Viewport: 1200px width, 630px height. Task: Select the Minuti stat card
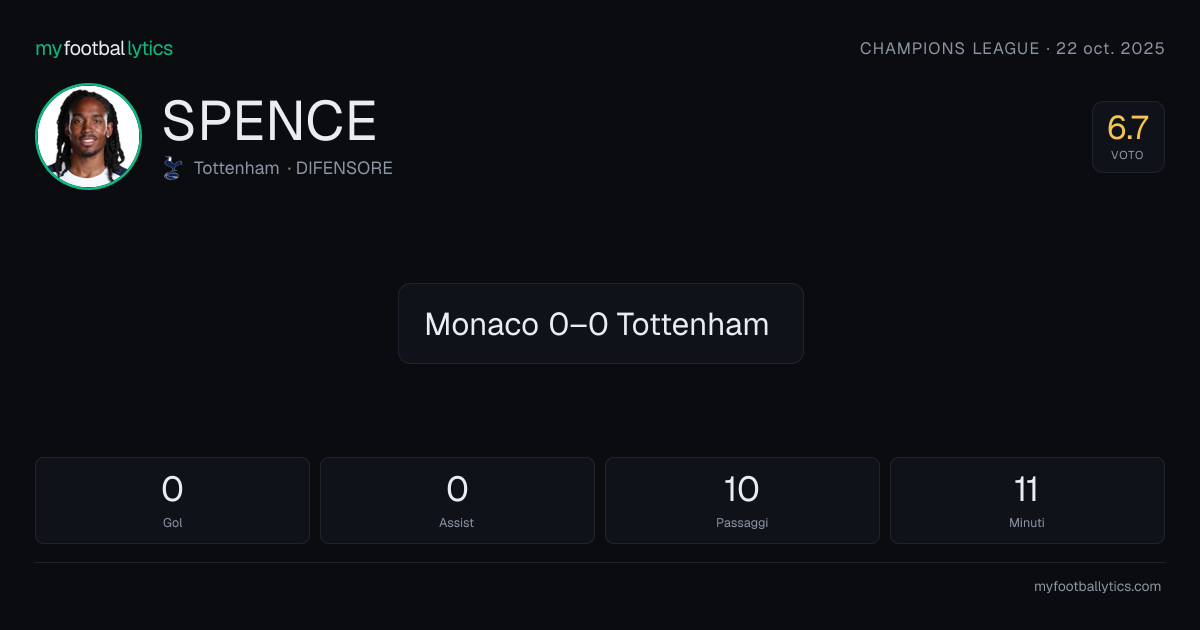point(1027,500)
